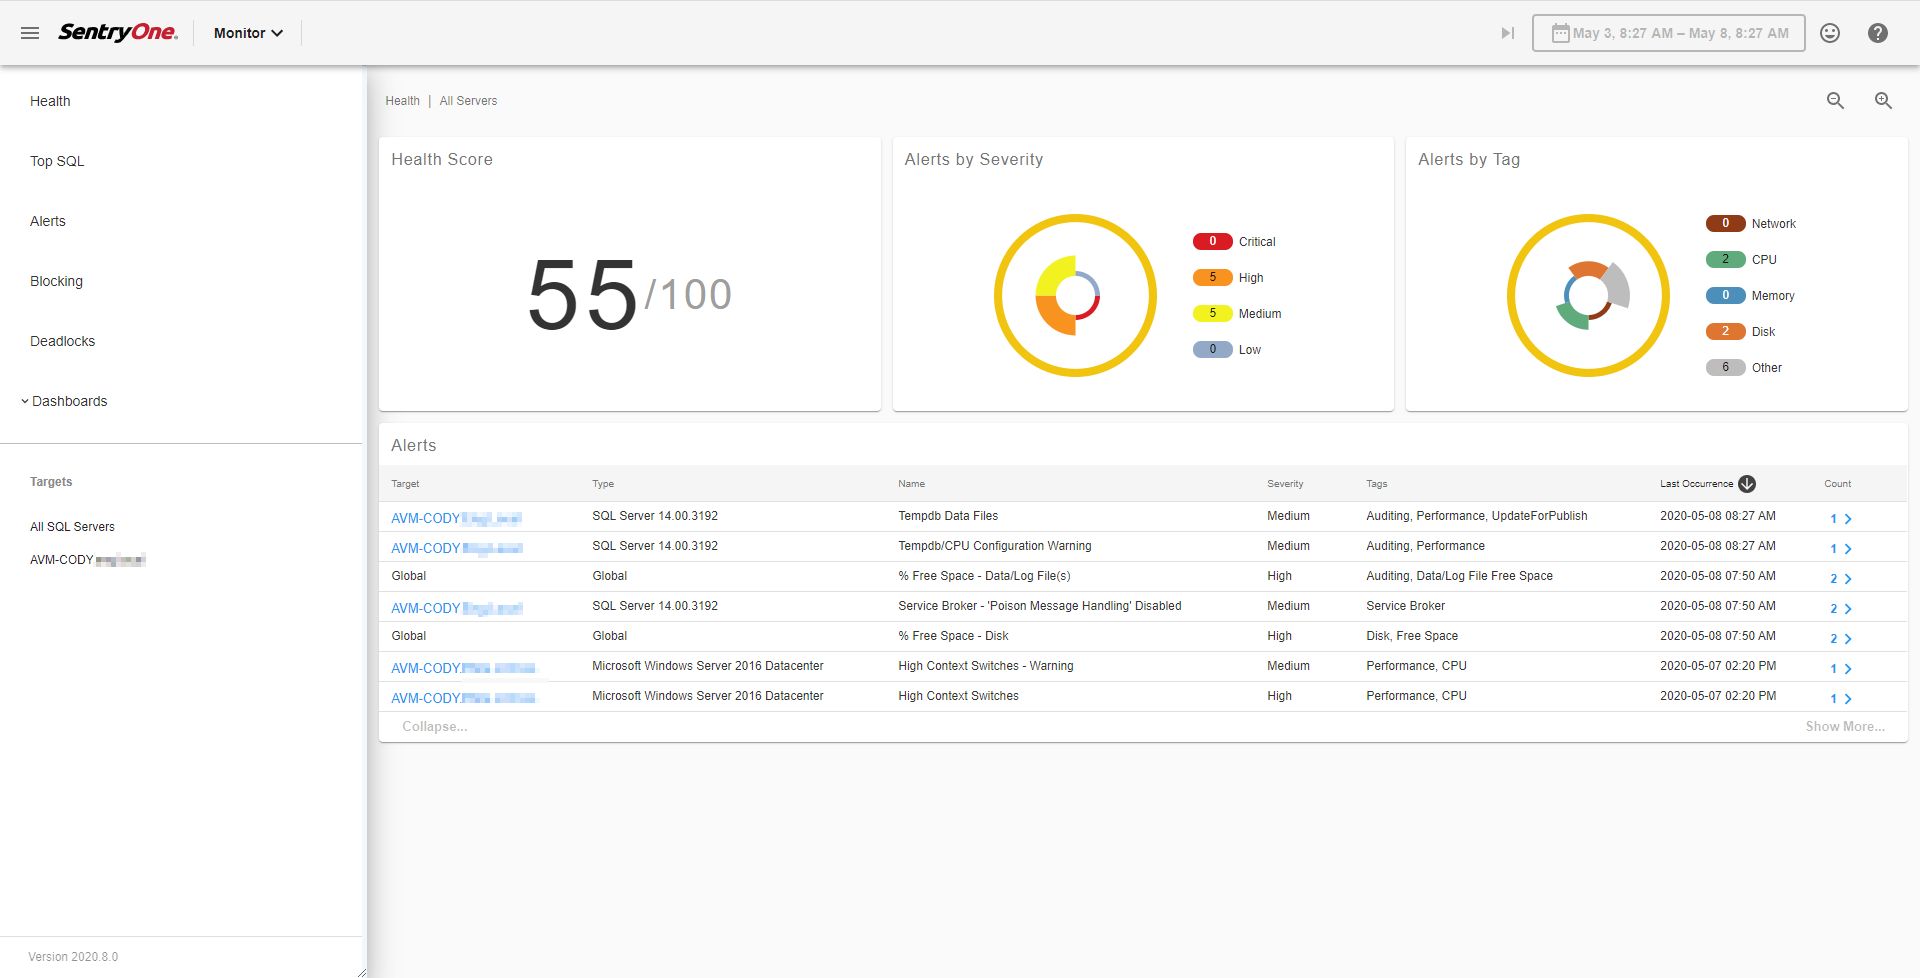
Task: Open the date range picker
Action: [x=1668, y=33]
